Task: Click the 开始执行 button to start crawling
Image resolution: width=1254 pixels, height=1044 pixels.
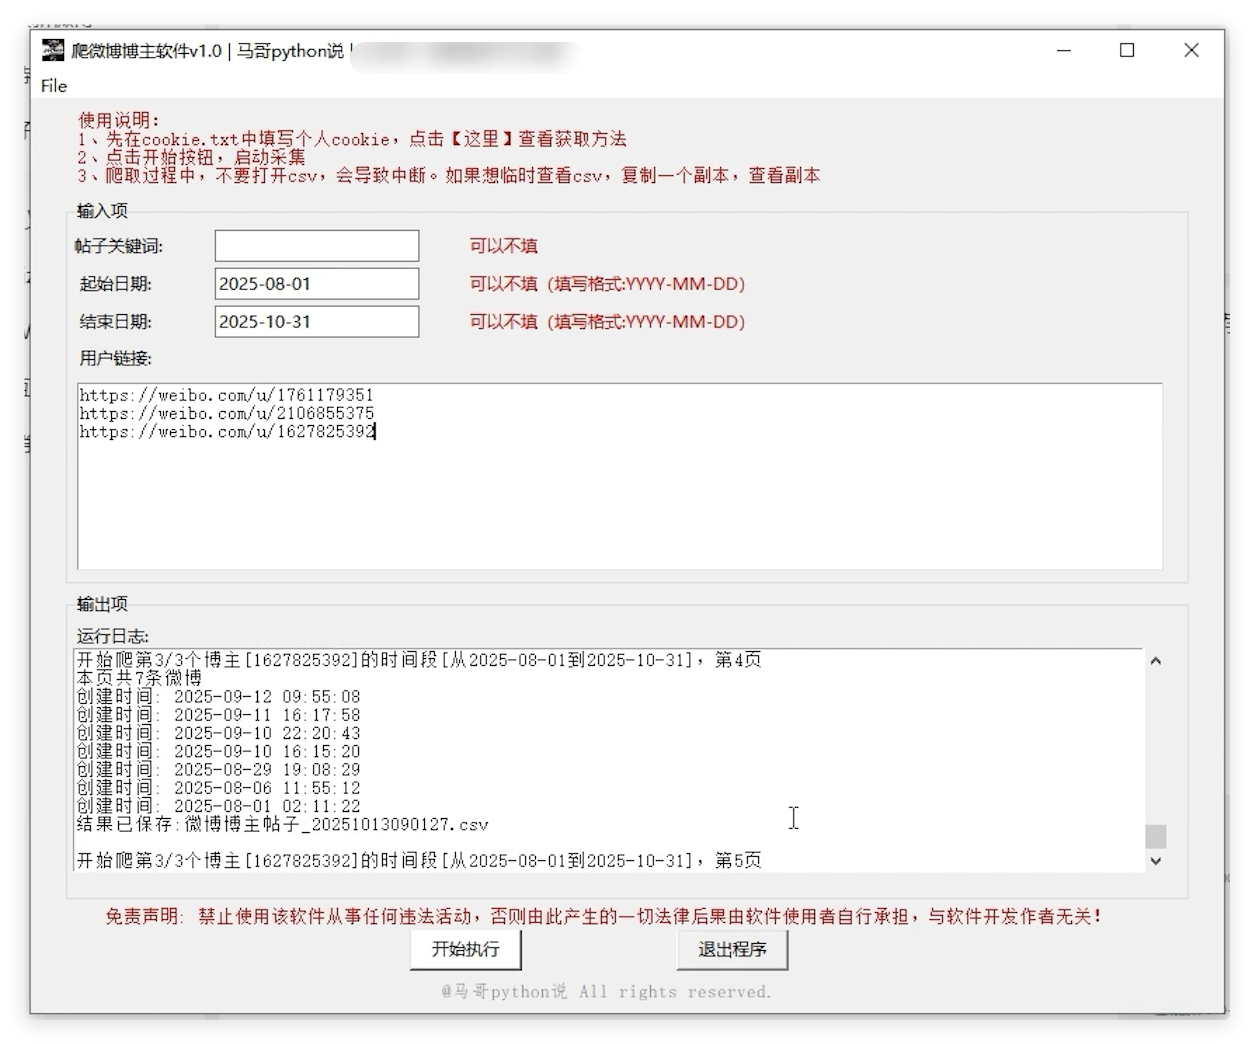Action: pyautogui.click(x=465, y=950)
